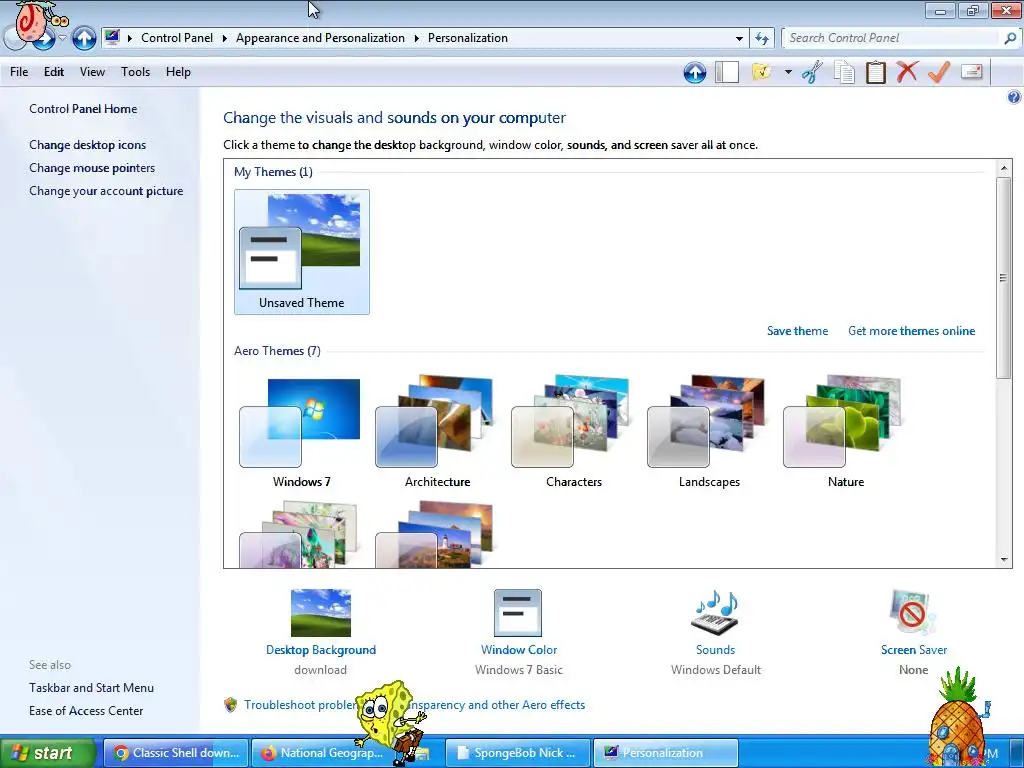Click the blue Help question icon
The height and width of the screenshot is (768, 1024).
[1014, 97]
